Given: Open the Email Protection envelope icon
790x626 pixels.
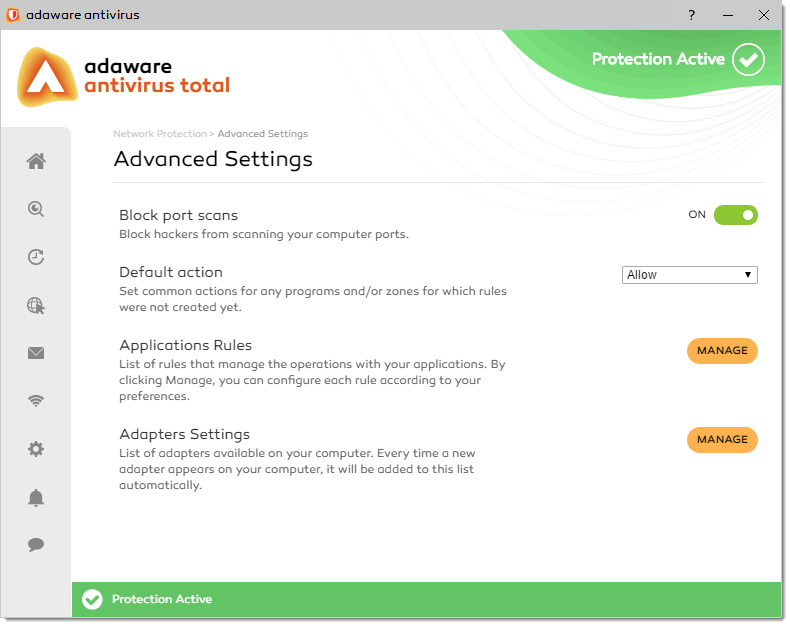Looking at the screenshot, I should coord(36,353).
